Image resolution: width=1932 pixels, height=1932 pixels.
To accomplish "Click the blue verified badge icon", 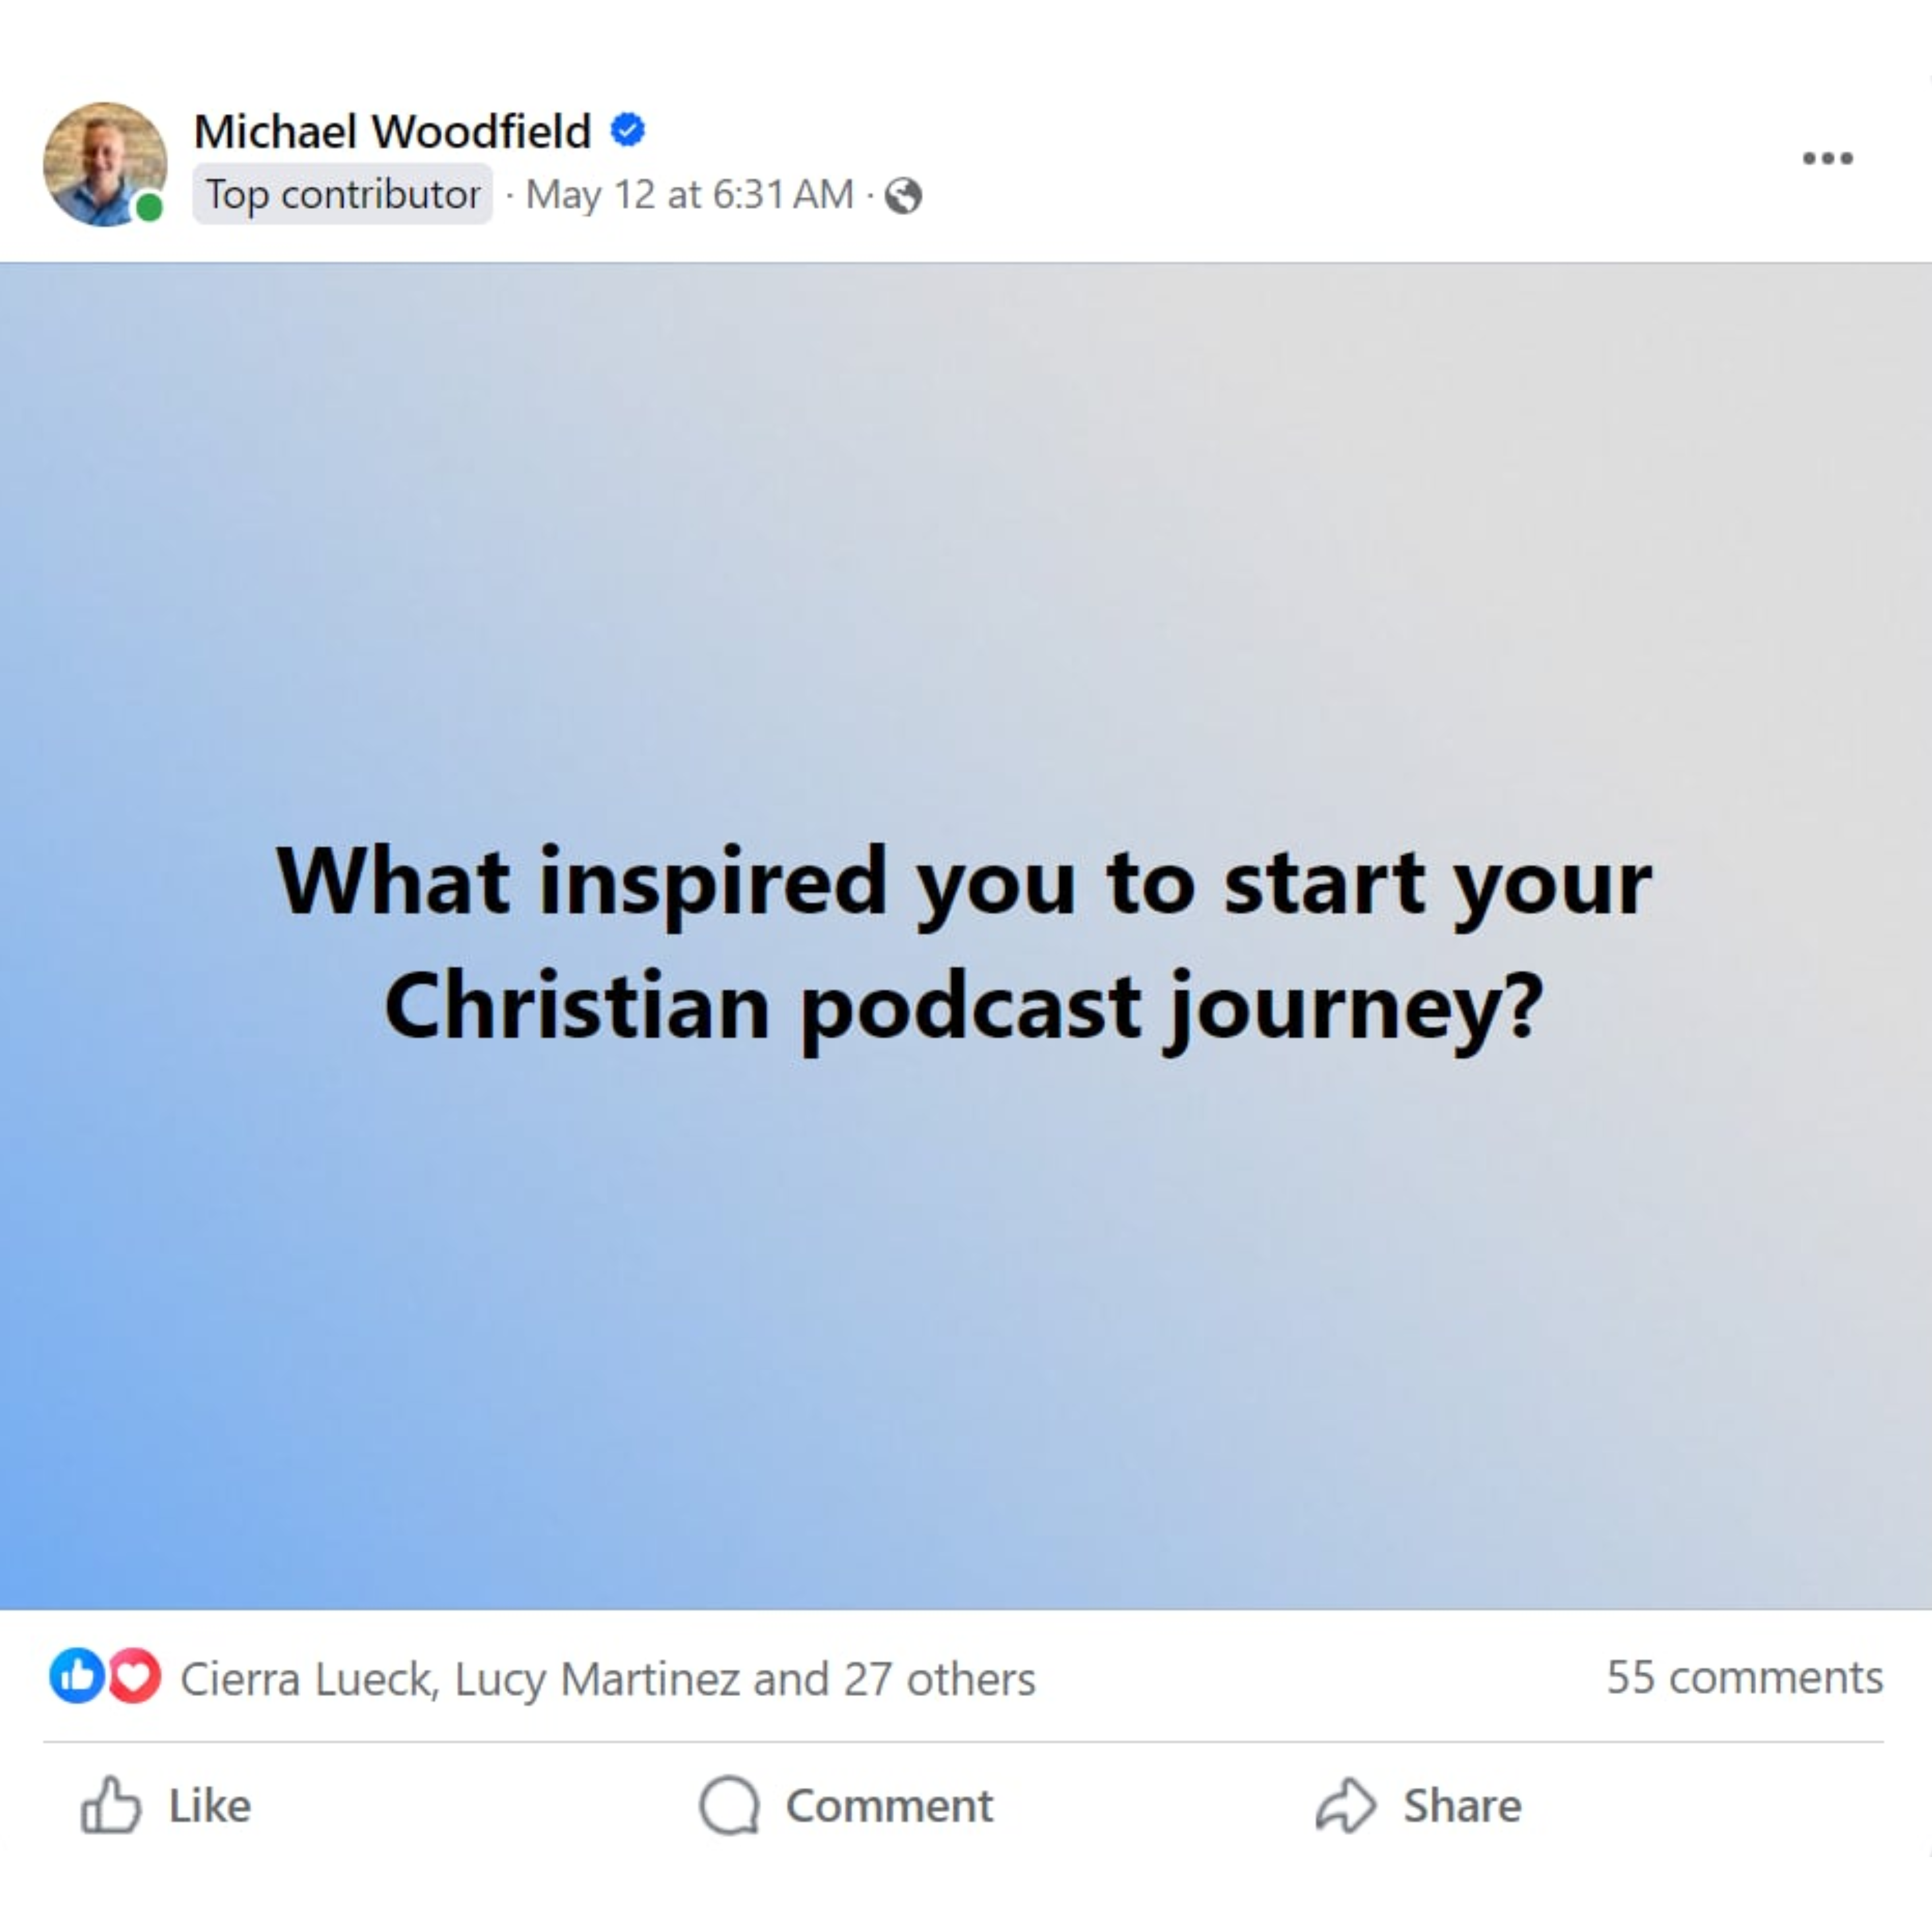I will (628, 130).
